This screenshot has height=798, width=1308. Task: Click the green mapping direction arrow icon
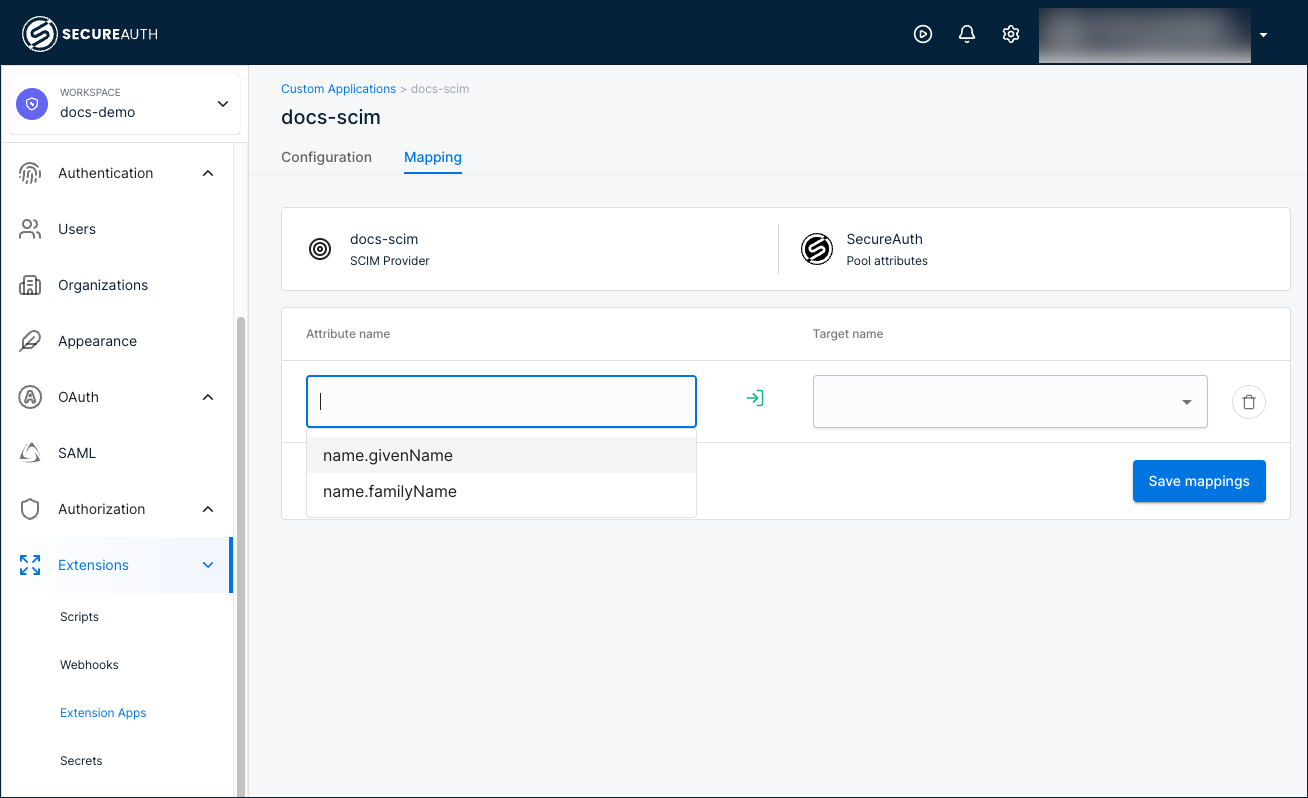[x=755, y=399]
